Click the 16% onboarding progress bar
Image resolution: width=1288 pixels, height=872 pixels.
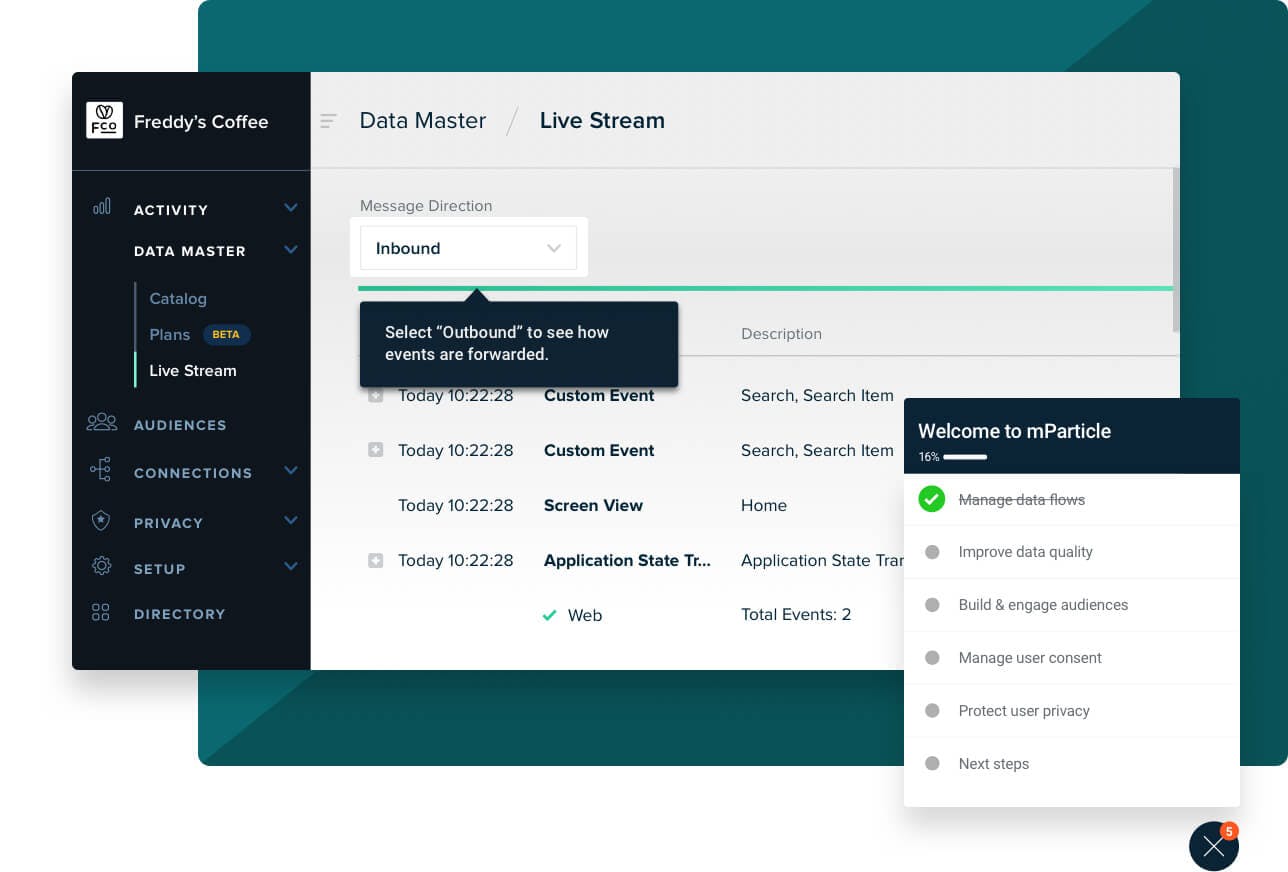click(965, 457)
